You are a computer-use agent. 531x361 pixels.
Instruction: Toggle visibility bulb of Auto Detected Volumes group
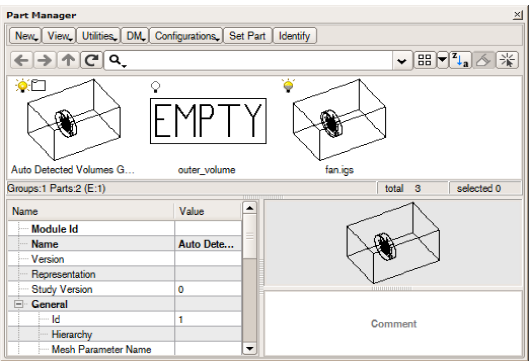[22, 85]
